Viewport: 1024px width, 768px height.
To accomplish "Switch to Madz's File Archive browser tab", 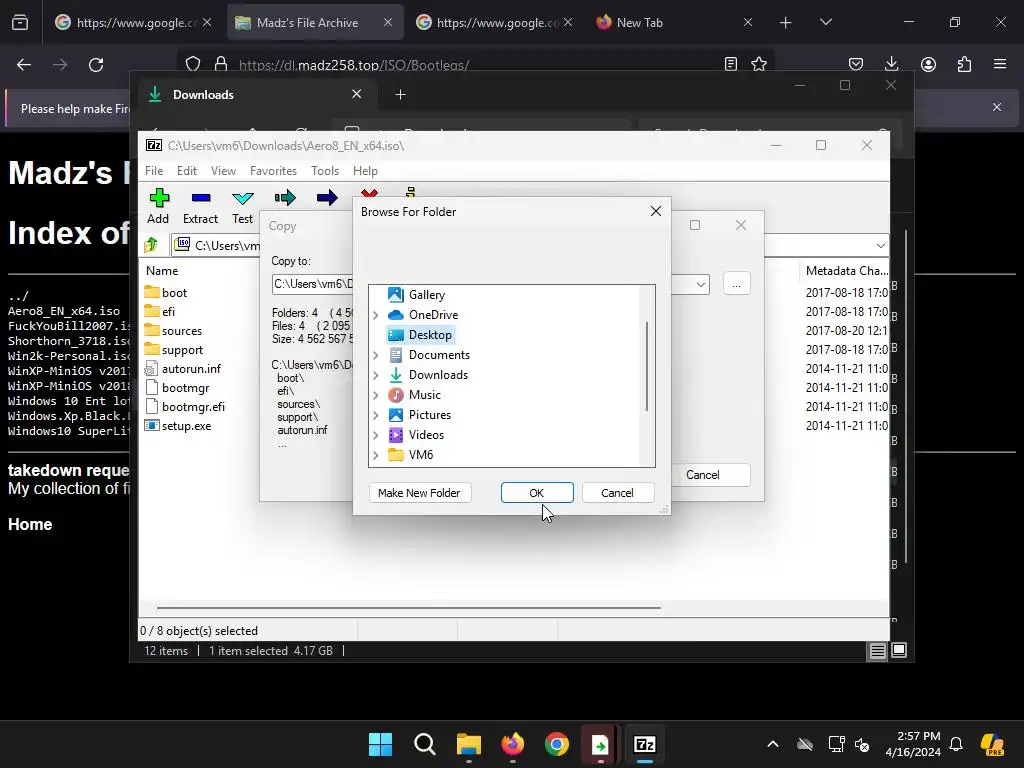I will coord(315,22).
